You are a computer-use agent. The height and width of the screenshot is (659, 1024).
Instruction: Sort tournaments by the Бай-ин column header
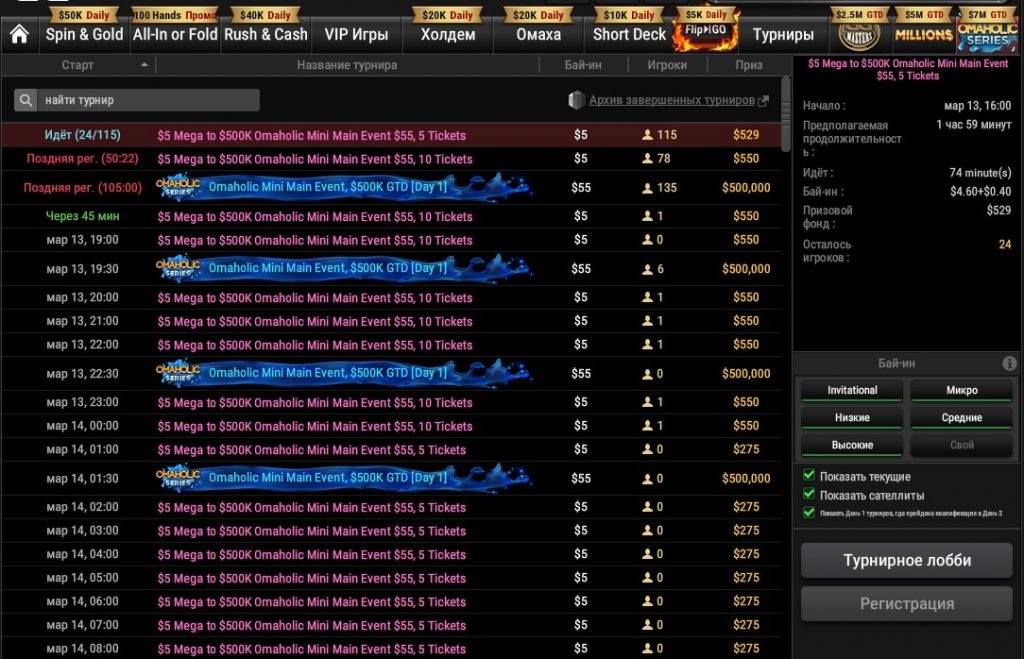point(581,65)
